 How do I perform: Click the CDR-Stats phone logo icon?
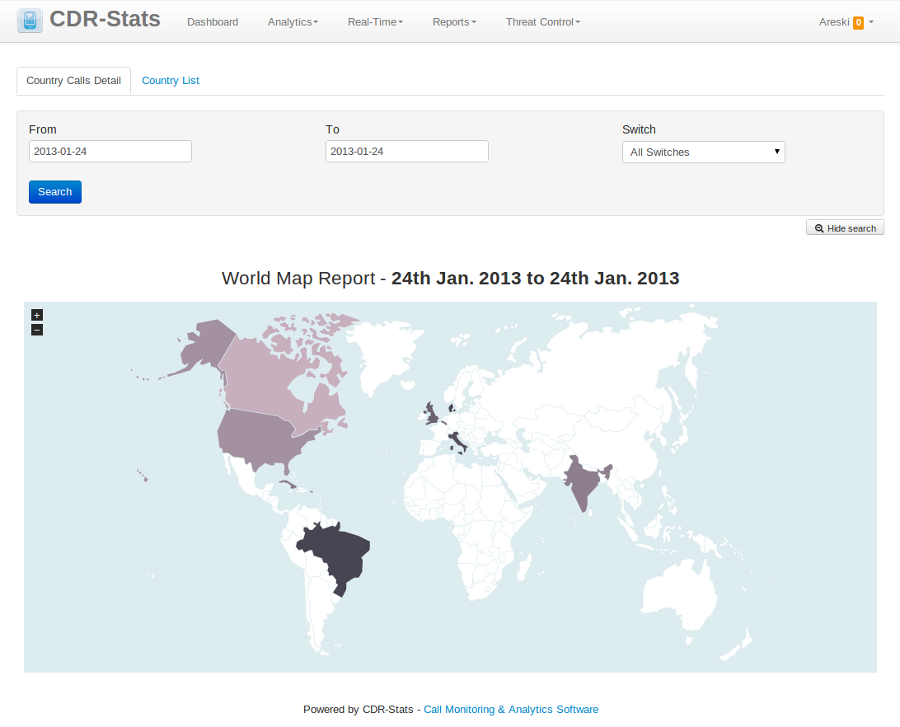pos(30,20)
